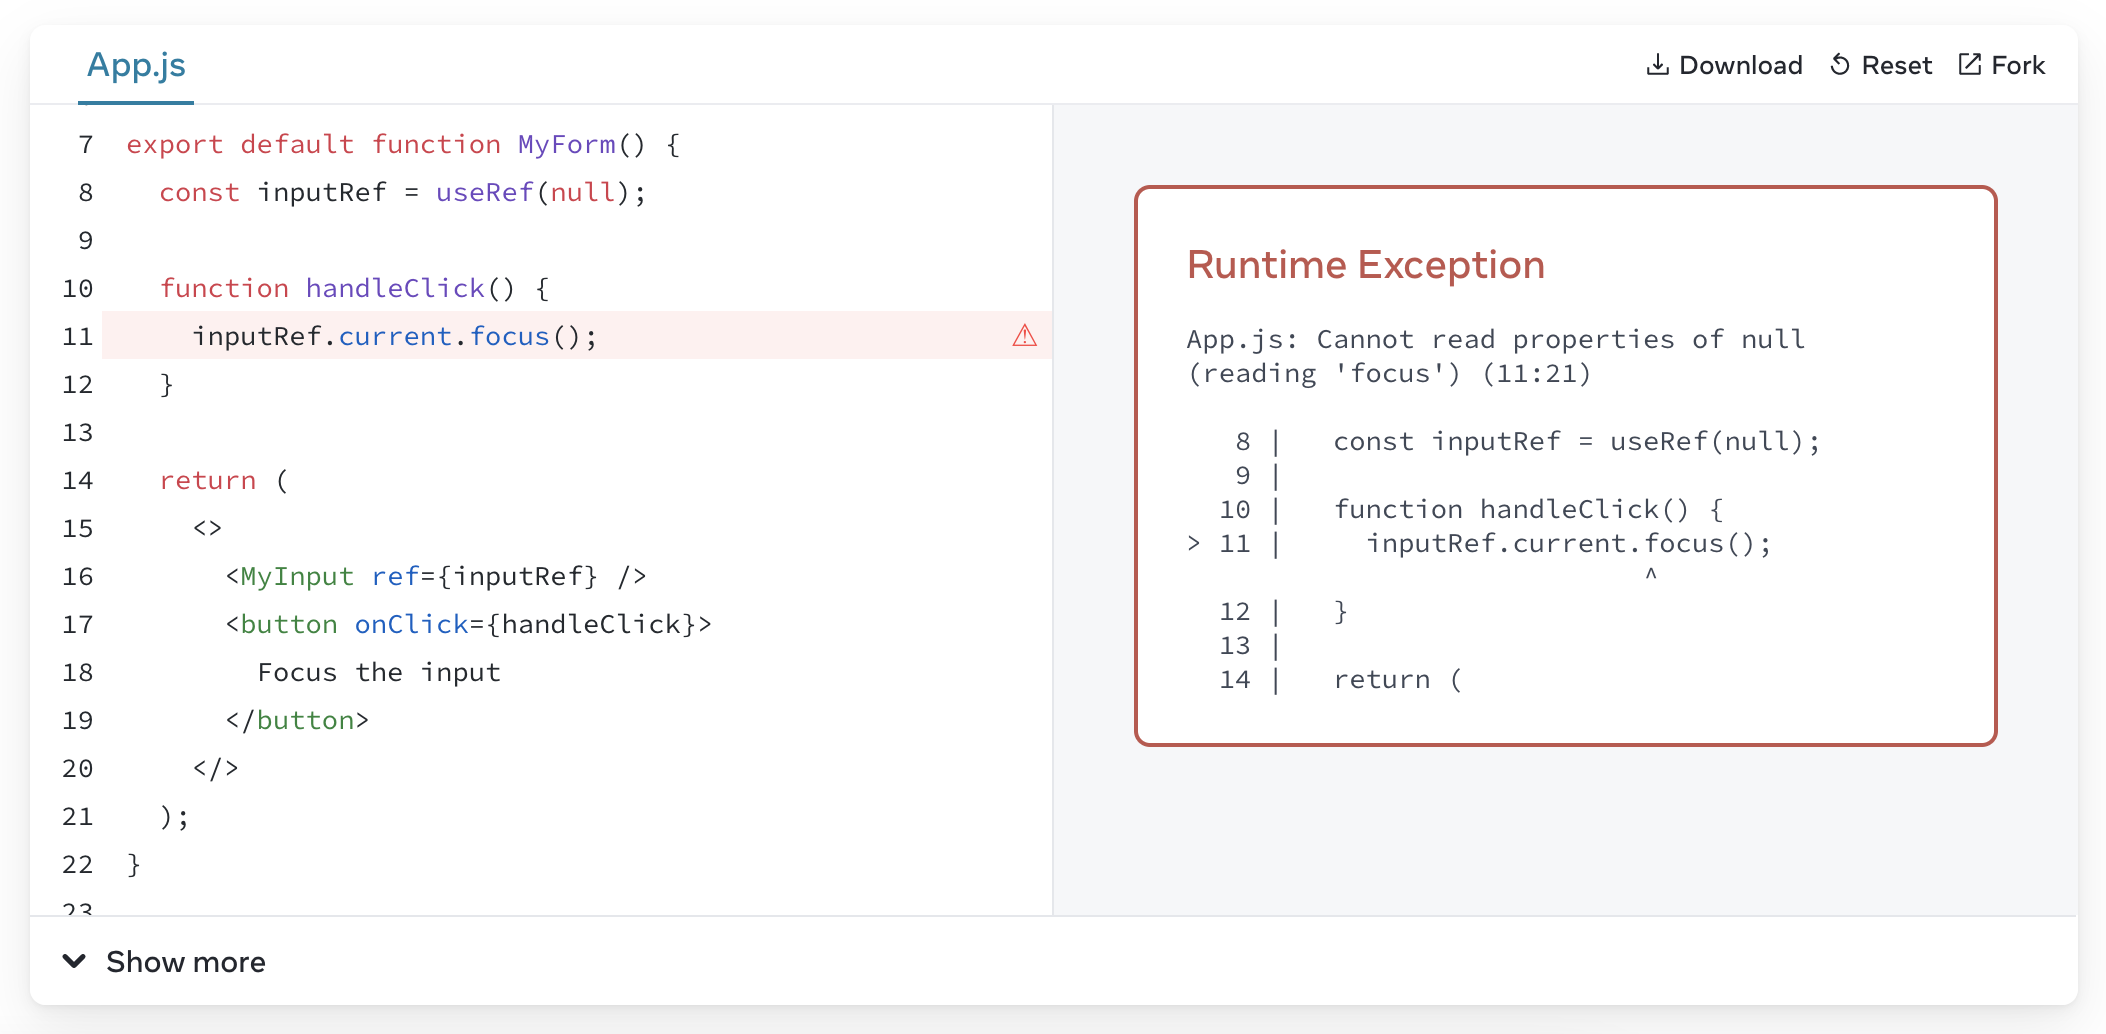The height and width of the screenshot is (1034, 2106).
Task: Click 'return (' in the error code frame
Action: click(1398, 679)
